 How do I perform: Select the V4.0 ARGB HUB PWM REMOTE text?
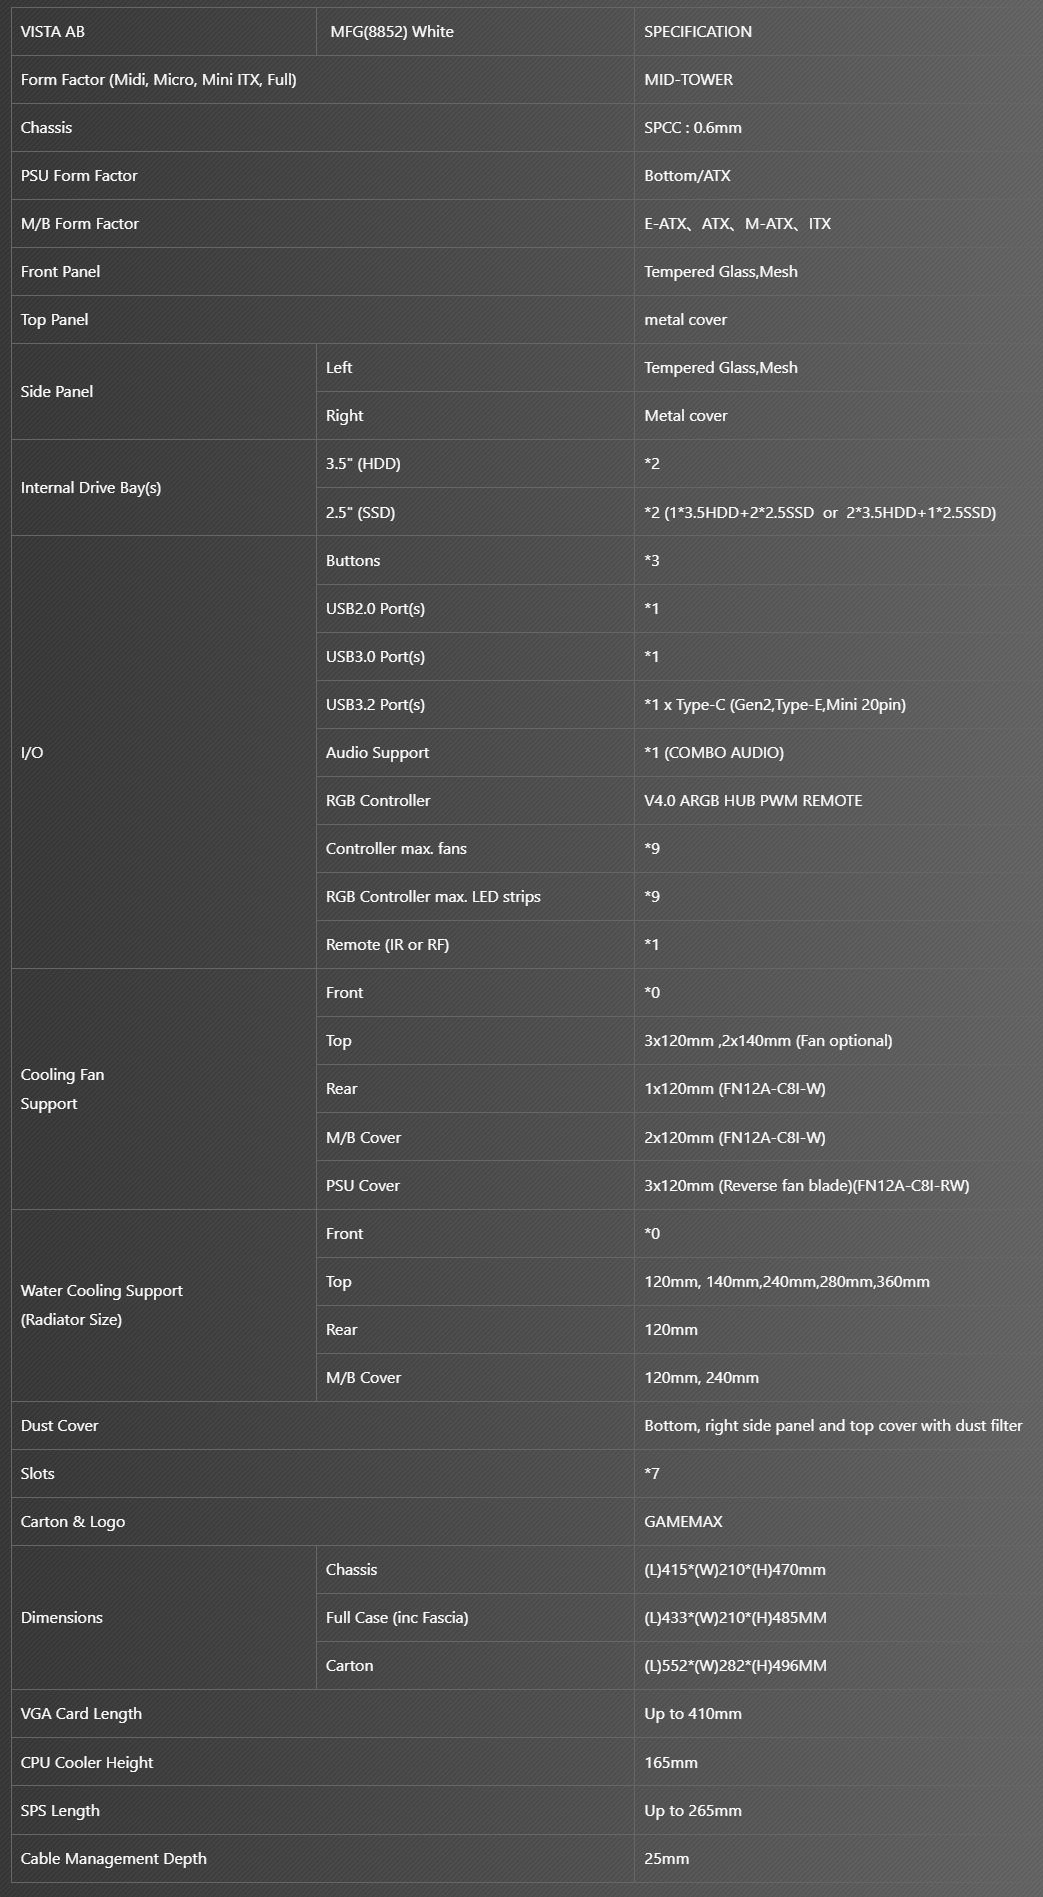[753, 801]
